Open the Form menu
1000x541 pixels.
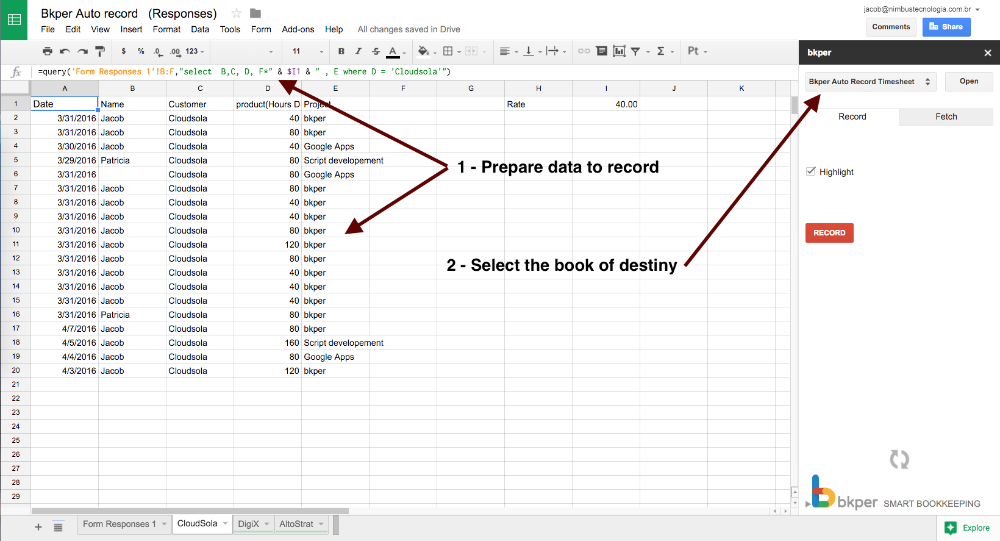(261, 29)
